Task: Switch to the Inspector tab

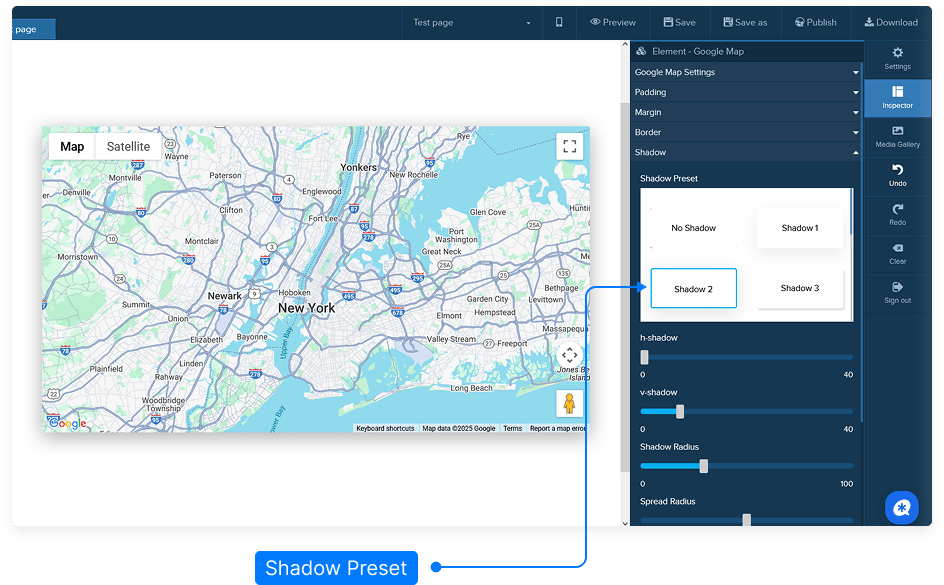Action: point(897,98)
